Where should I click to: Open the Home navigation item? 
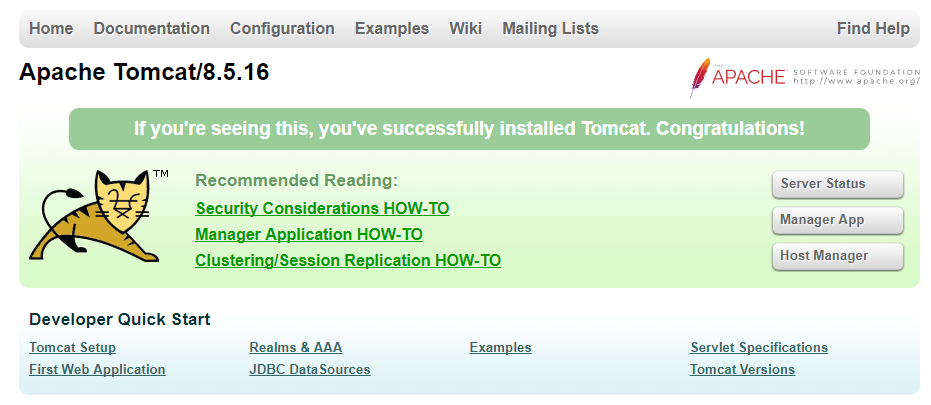pyautogui.click(x=51, y=29)
